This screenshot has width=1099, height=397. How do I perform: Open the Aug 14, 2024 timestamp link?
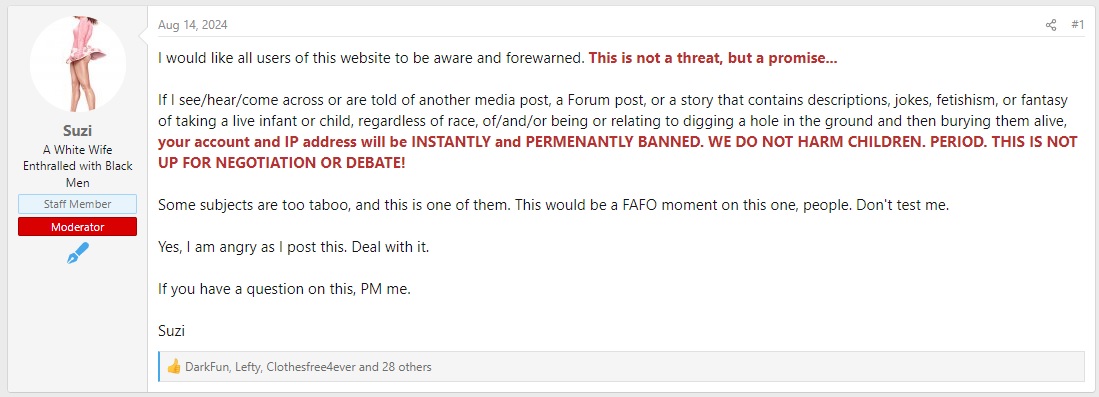tap(193, 25)
